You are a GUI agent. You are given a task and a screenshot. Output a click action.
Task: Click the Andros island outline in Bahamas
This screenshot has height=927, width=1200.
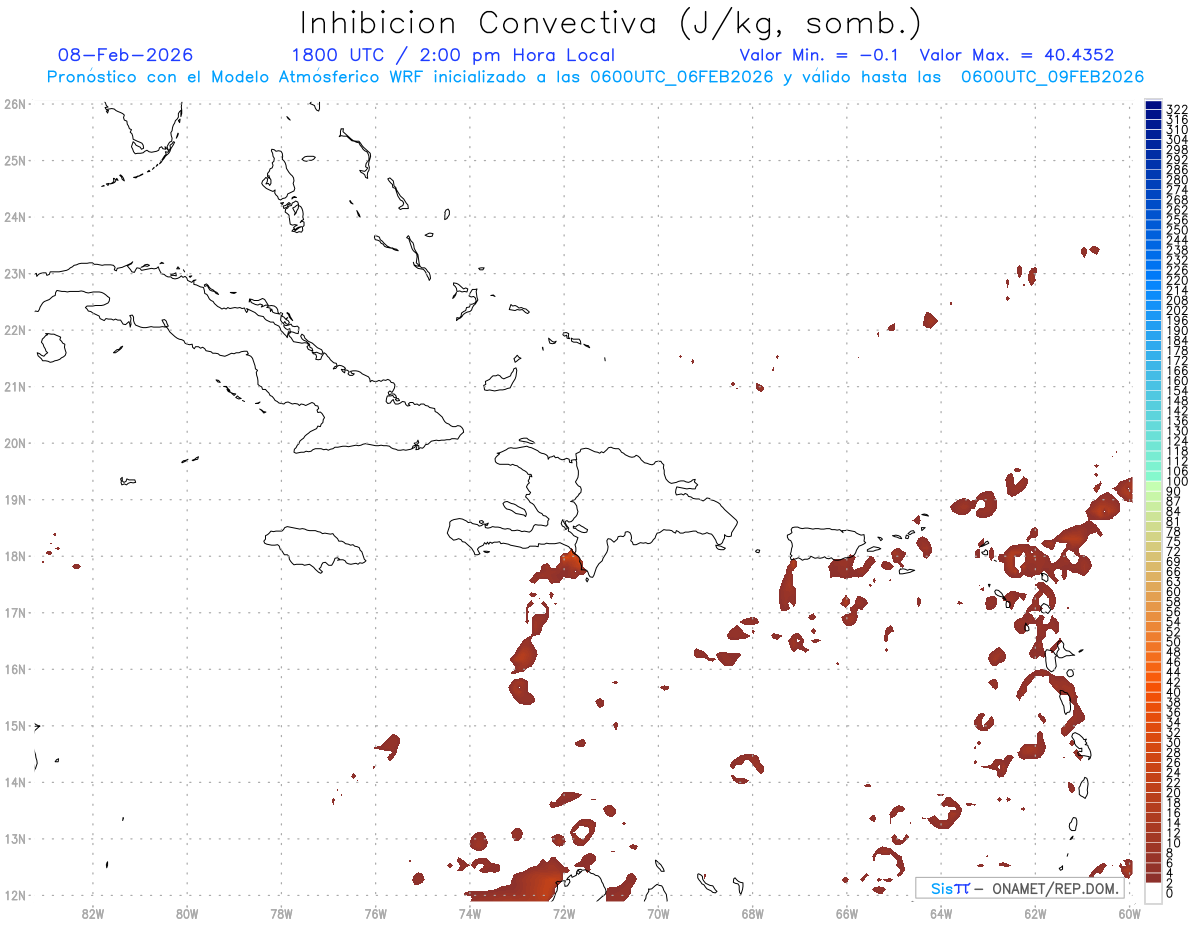point(283,187)
